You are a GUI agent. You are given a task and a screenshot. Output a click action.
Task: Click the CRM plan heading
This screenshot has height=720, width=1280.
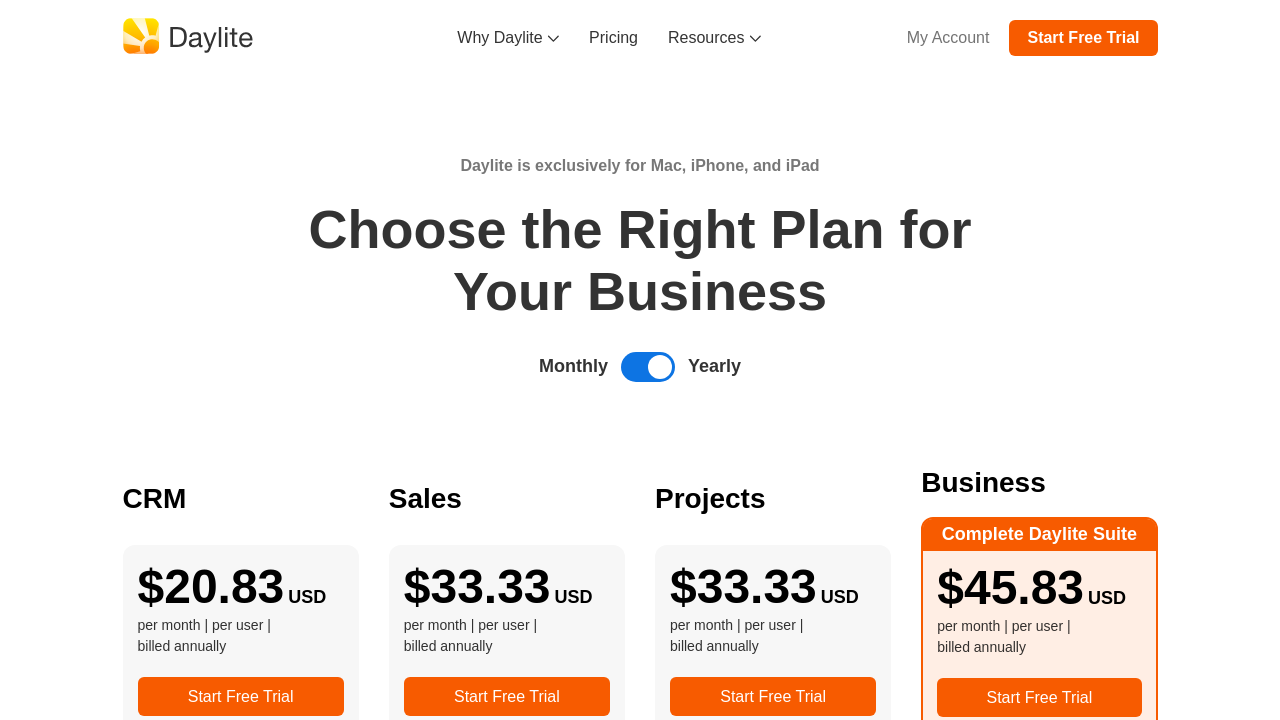tap(154, 498)
